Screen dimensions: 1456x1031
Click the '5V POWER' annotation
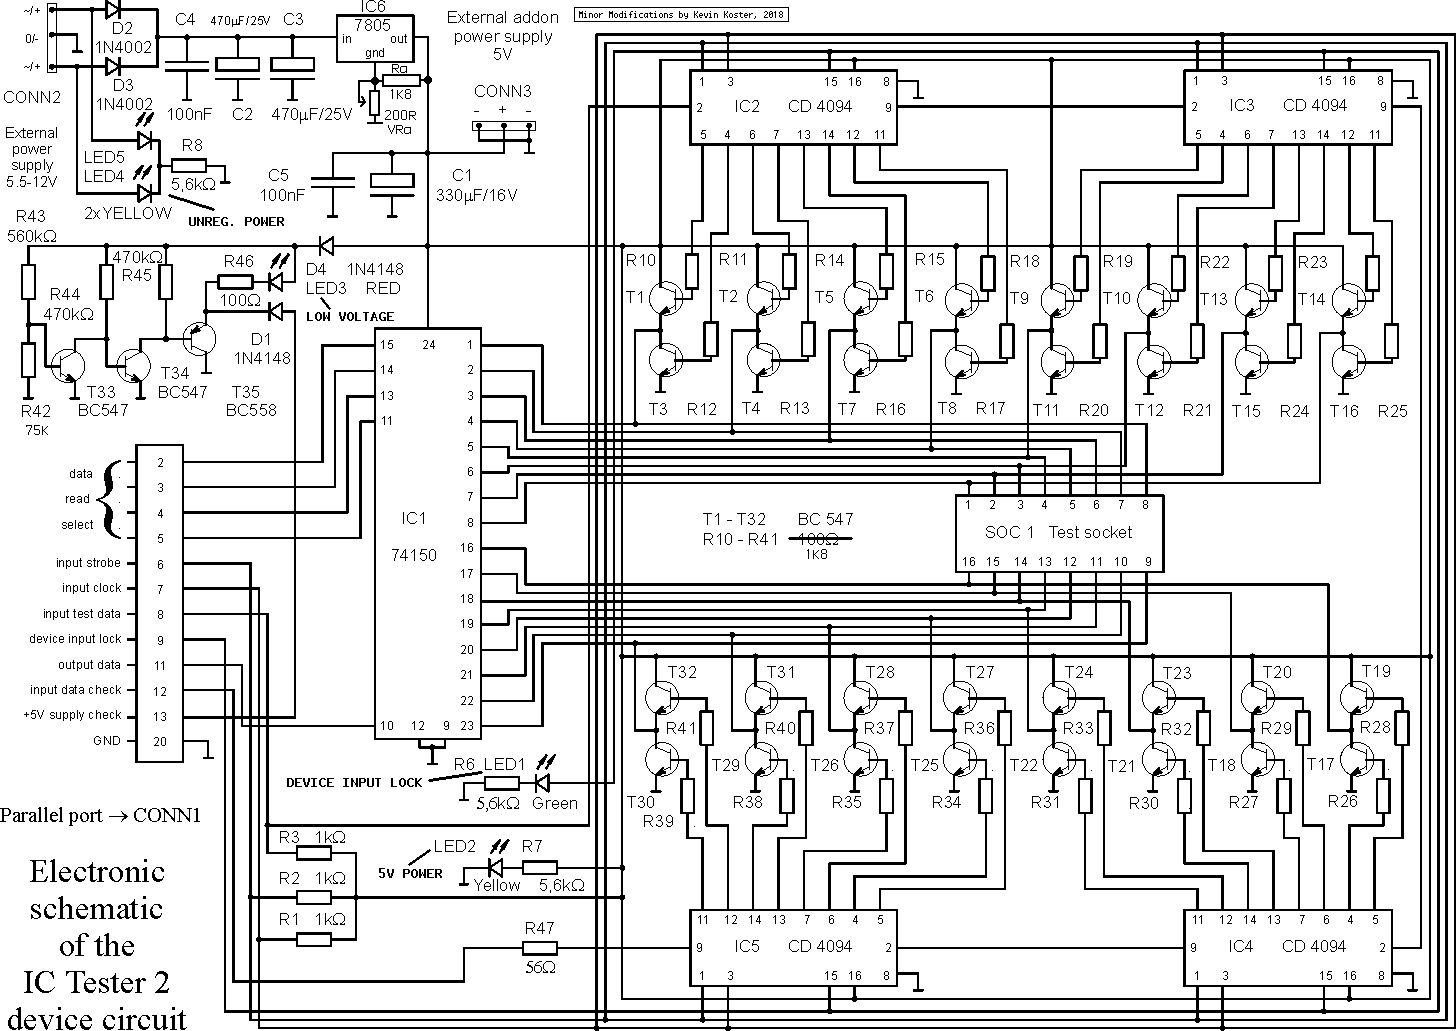click(410, 873)
